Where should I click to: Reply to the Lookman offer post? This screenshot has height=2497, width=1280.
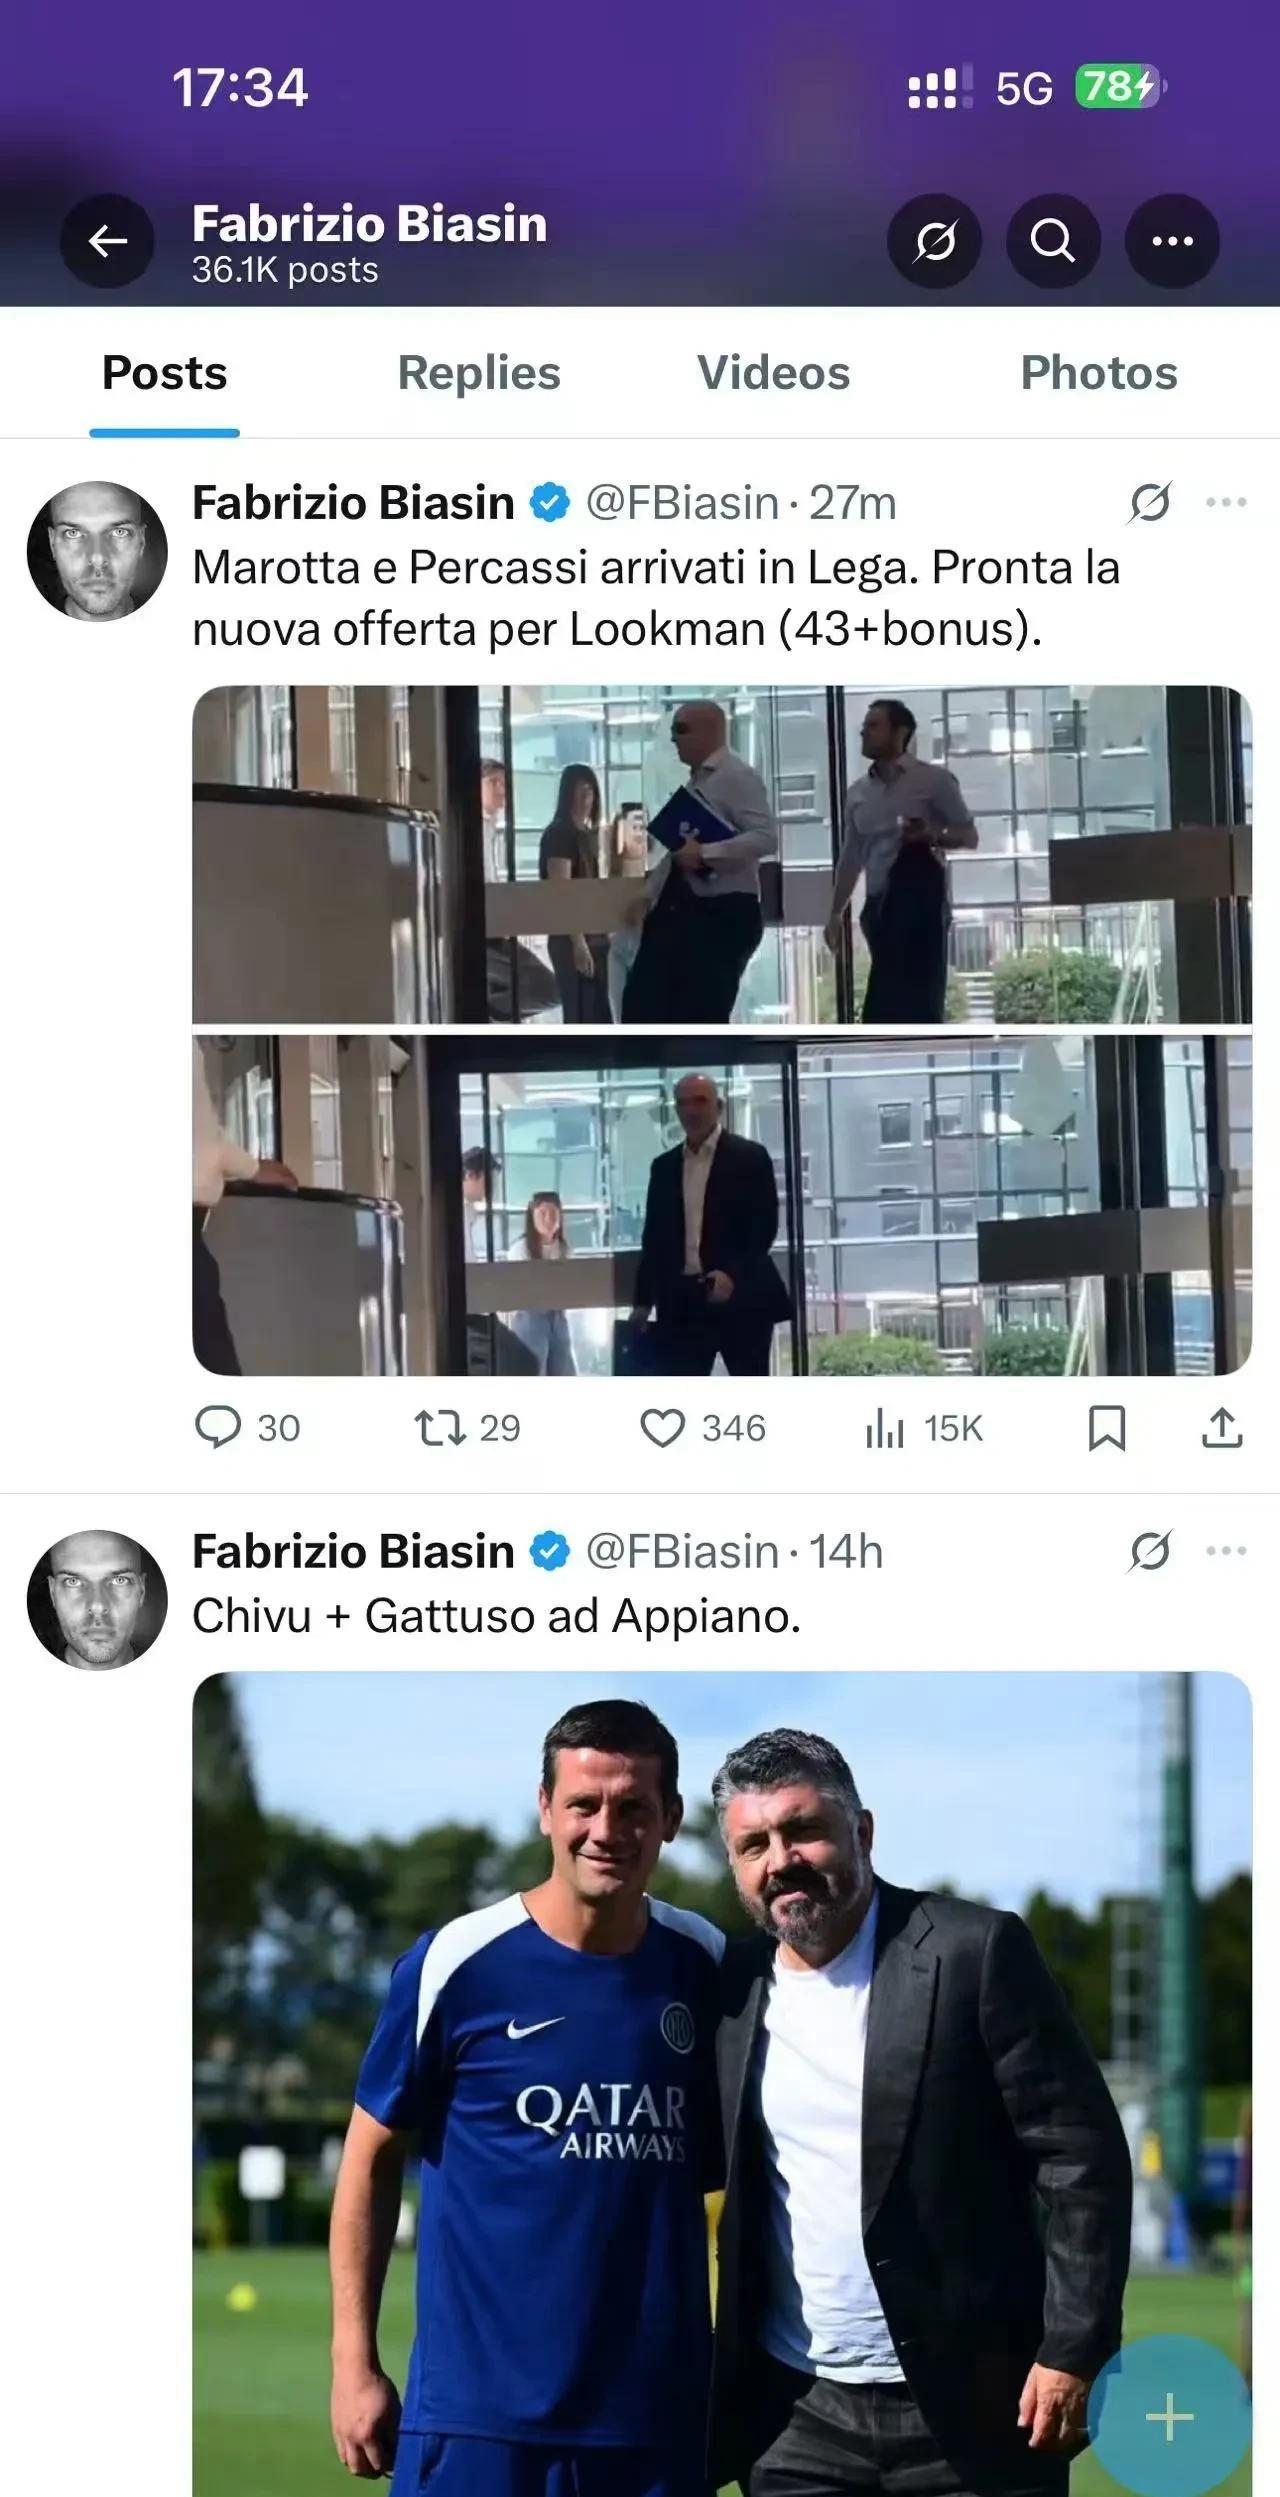click(x=218, y=1427)
